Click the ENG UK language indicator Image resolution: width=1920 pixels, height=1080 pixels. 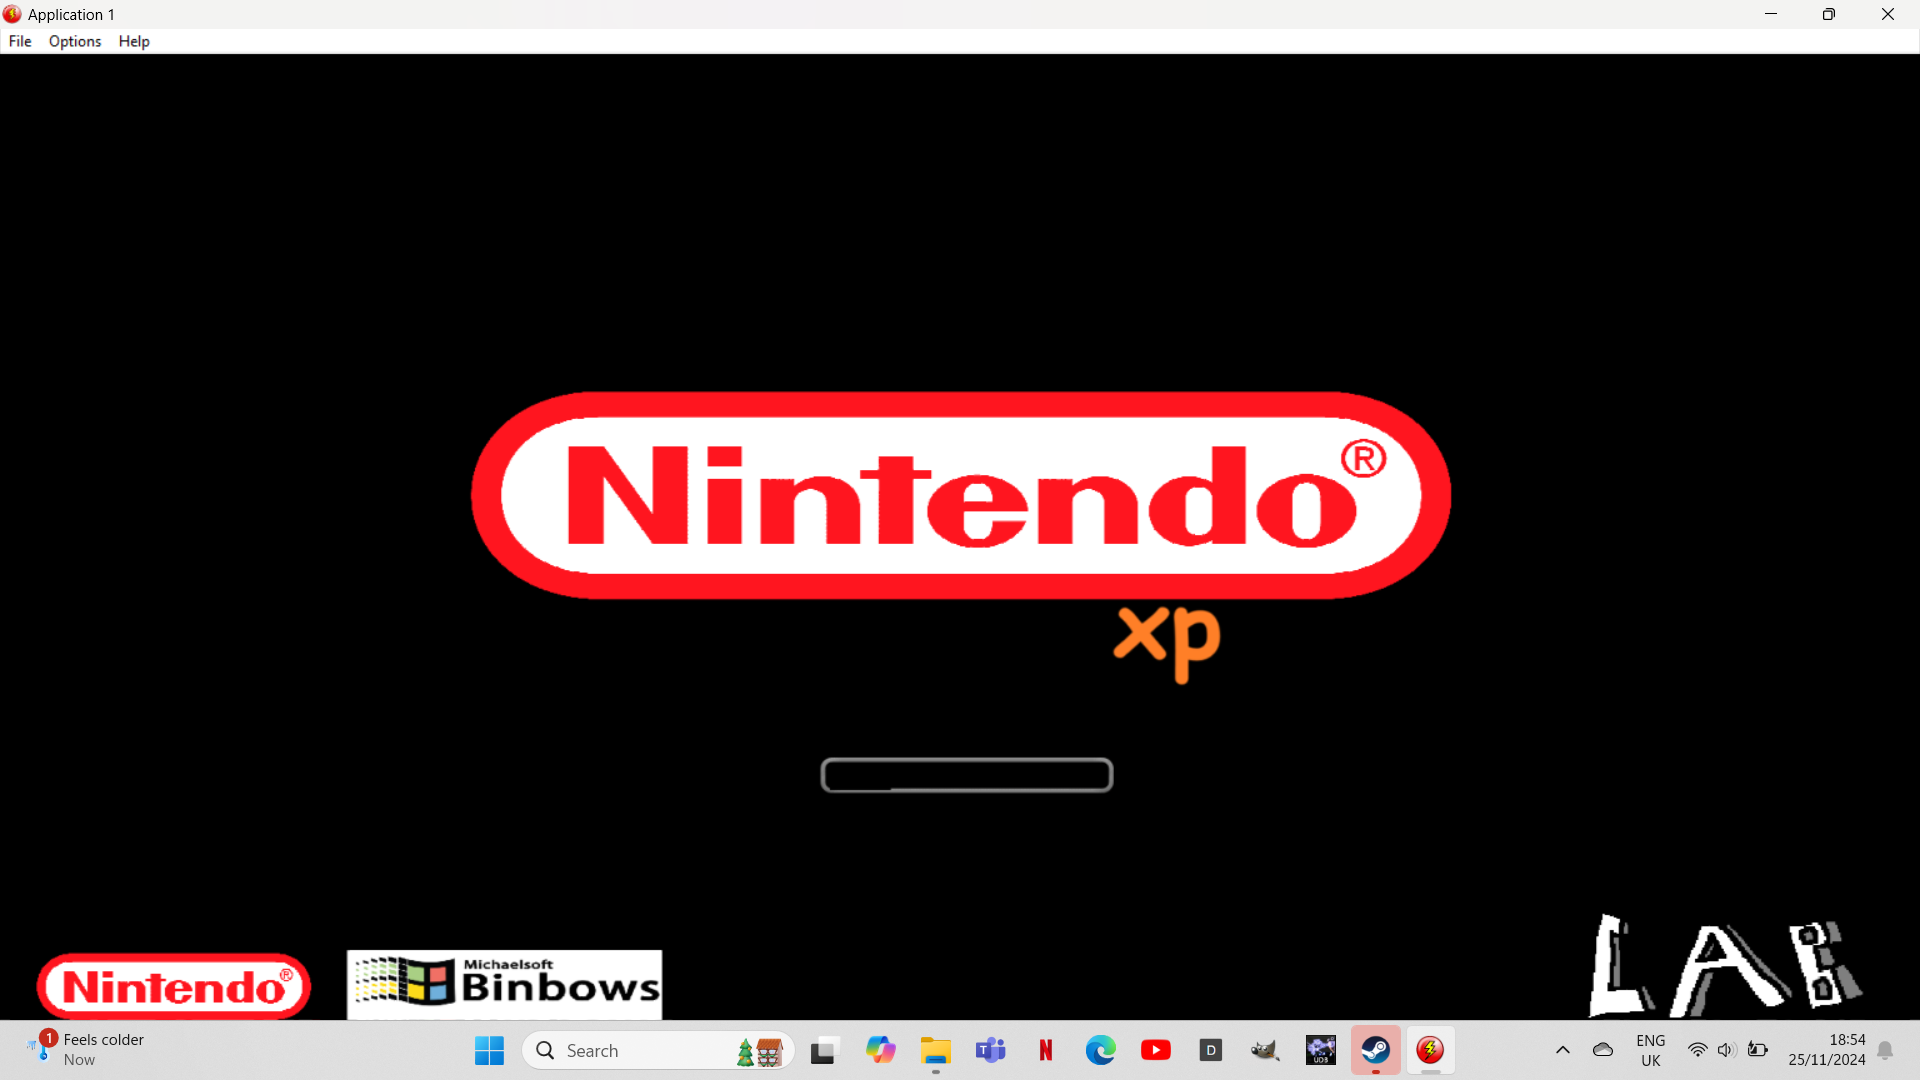pos(1650,1050)
